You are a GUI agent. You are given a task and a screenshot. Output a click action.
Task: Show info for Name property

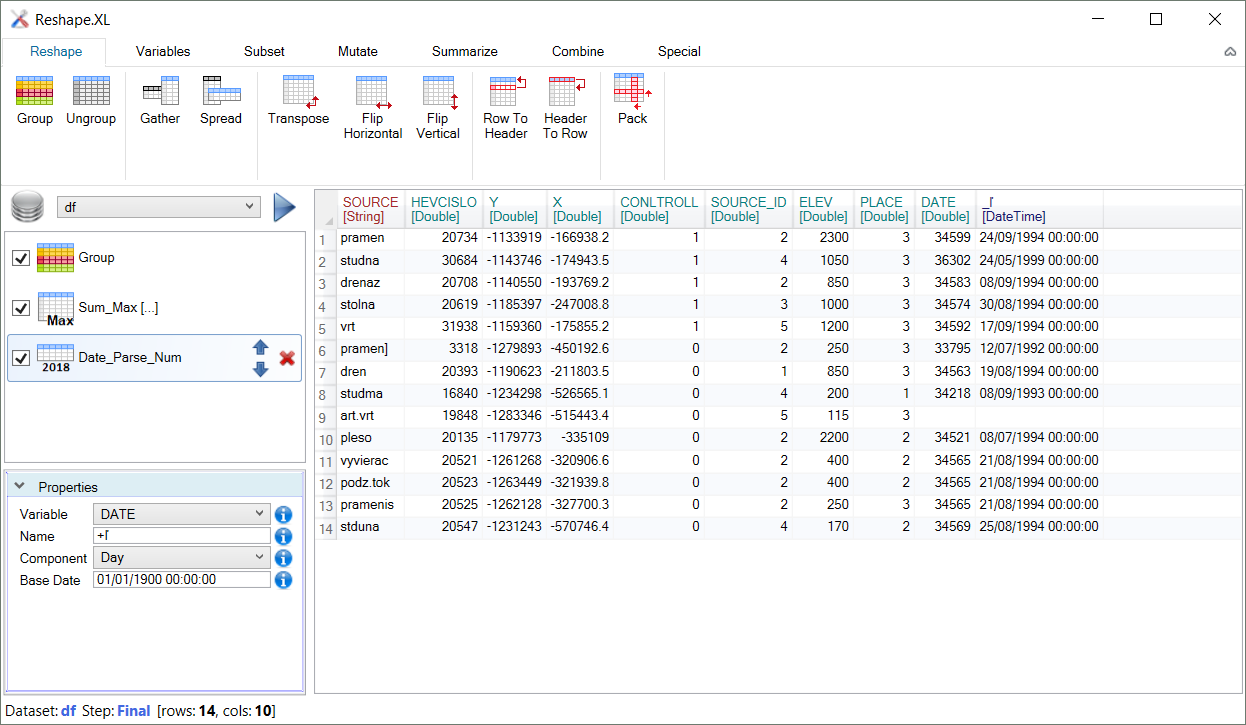(284, 537)
